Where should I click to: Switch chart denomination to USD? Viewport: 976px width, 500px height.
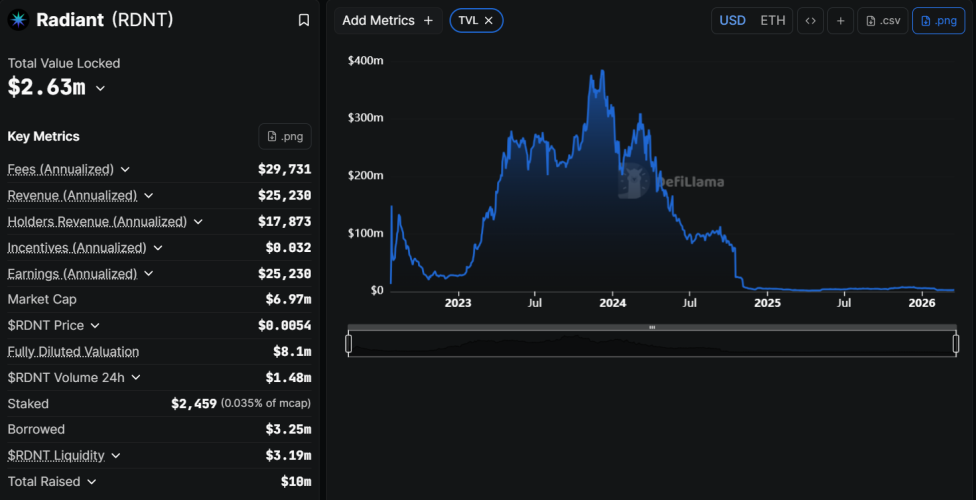click(732, 20)
